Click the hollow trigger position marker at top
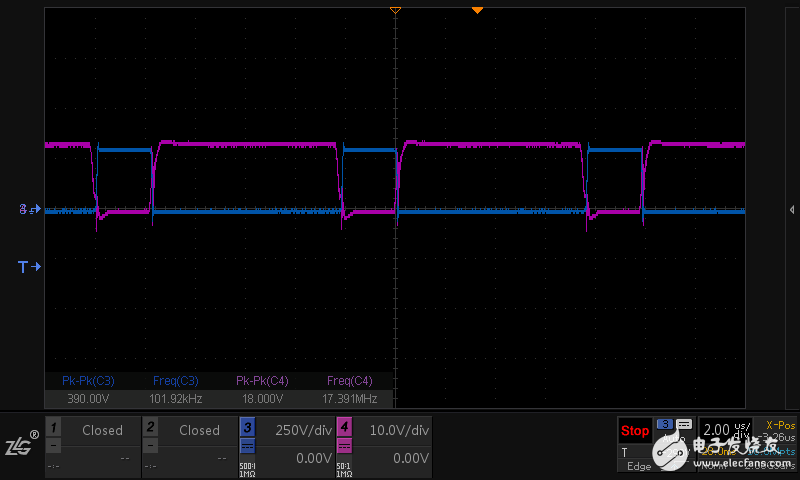The height and width of the screenshot is (480, 800). [x=395, y=10]
